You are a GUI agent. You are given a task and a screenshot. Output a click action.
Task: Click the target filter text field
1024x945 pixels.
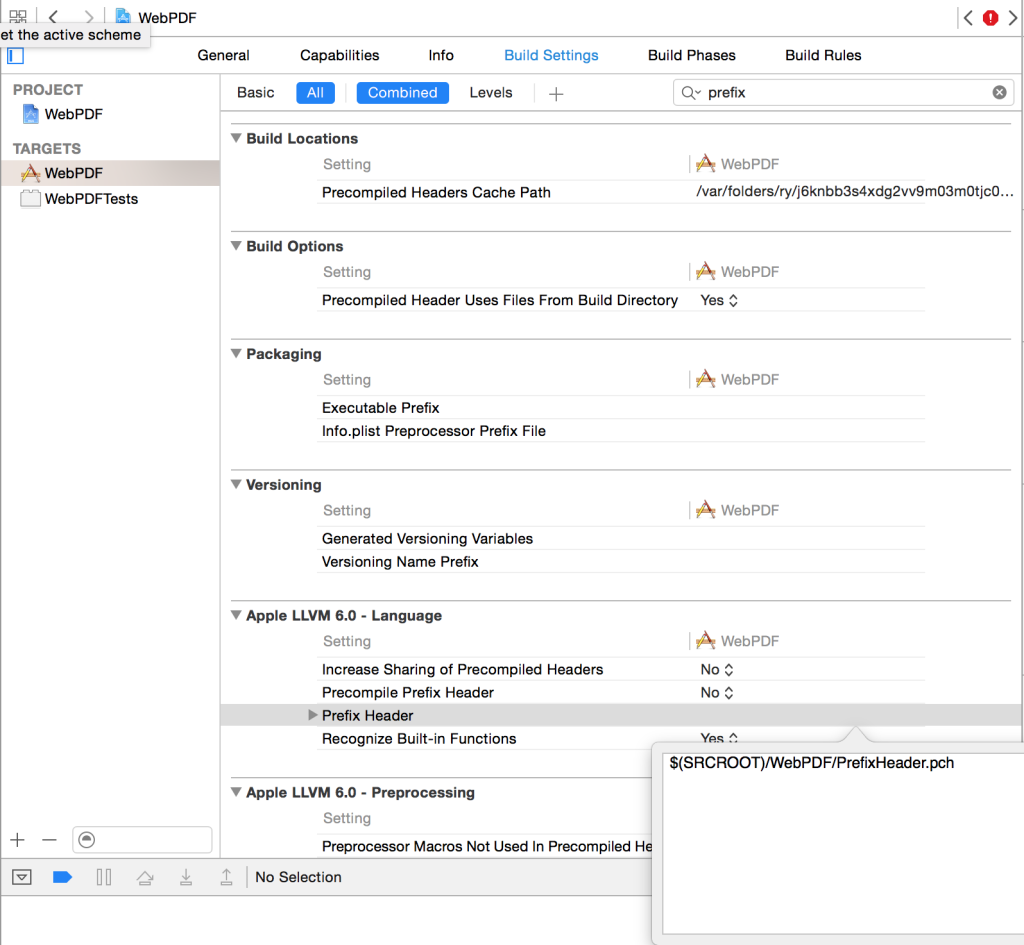(x=142, y=840)
